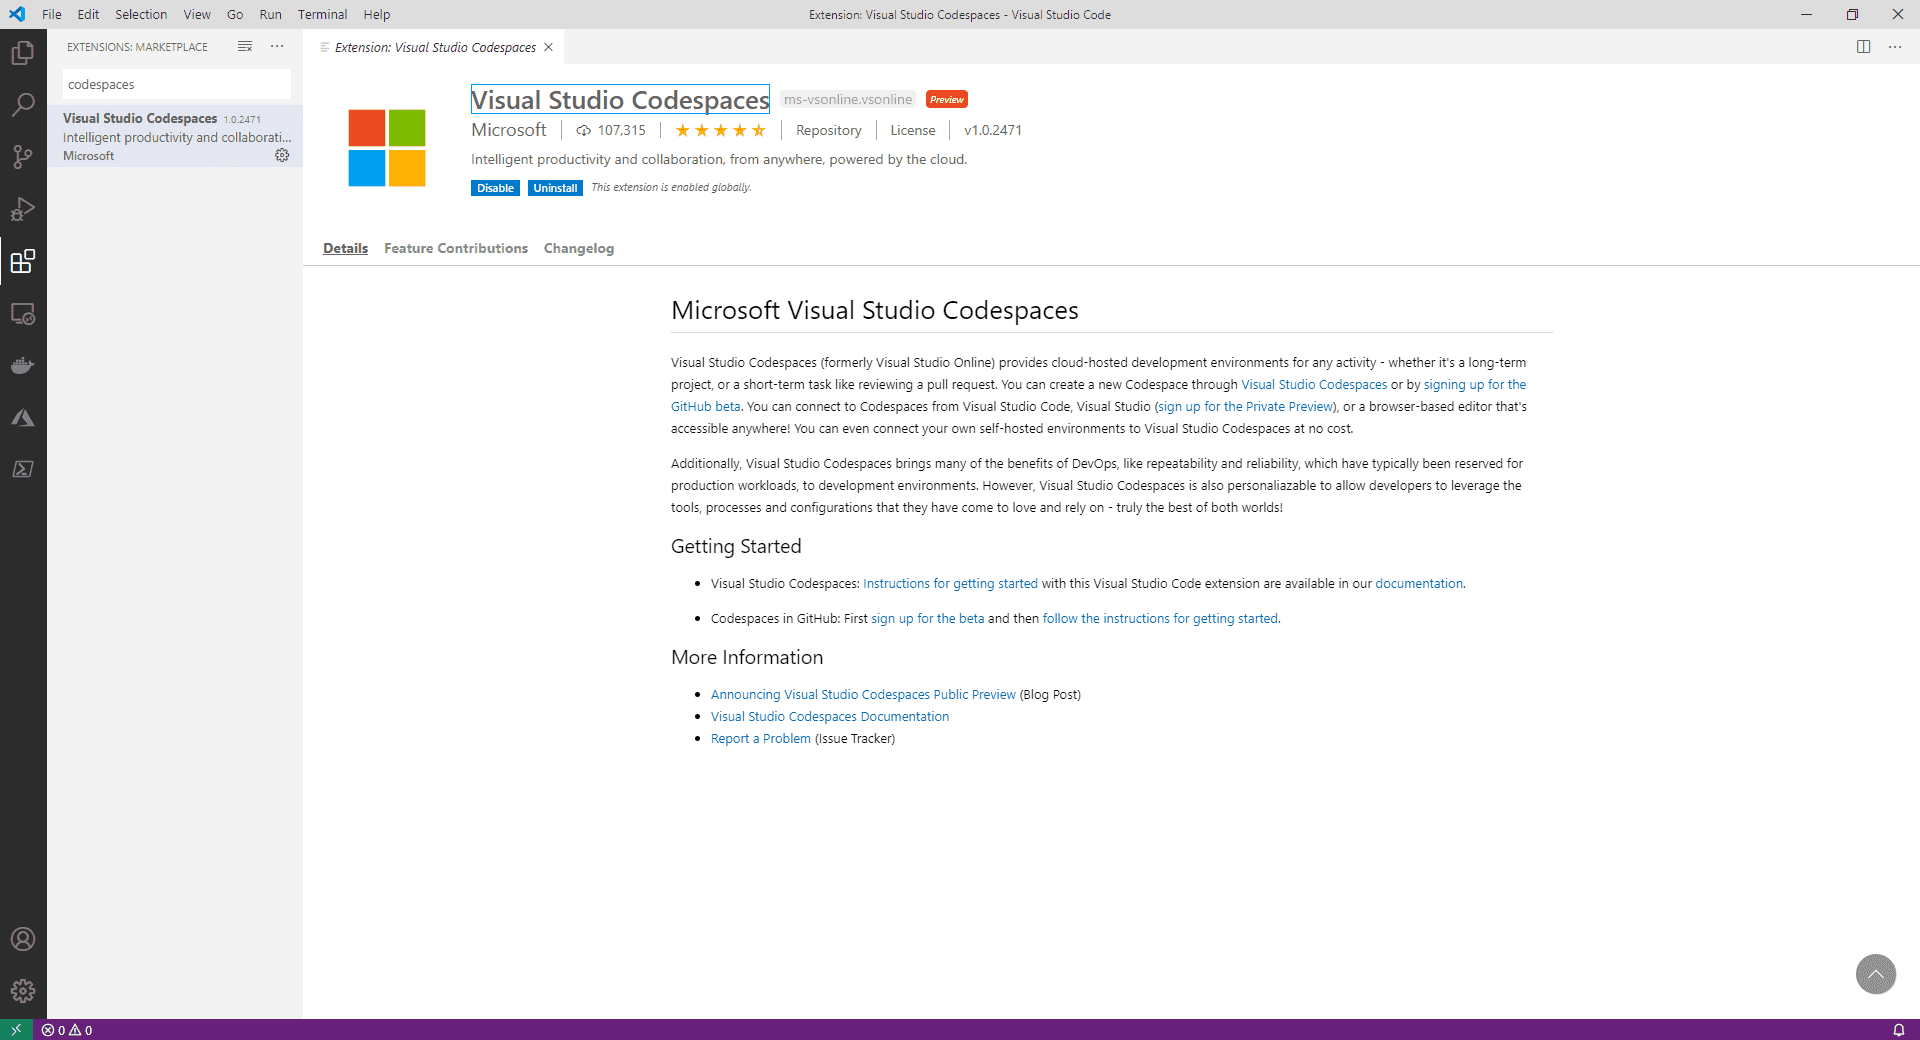The width and height of the screenshot is (1920, 1040).
Task: Open the Run and Debug view
Action: click(x=23, y=208)
